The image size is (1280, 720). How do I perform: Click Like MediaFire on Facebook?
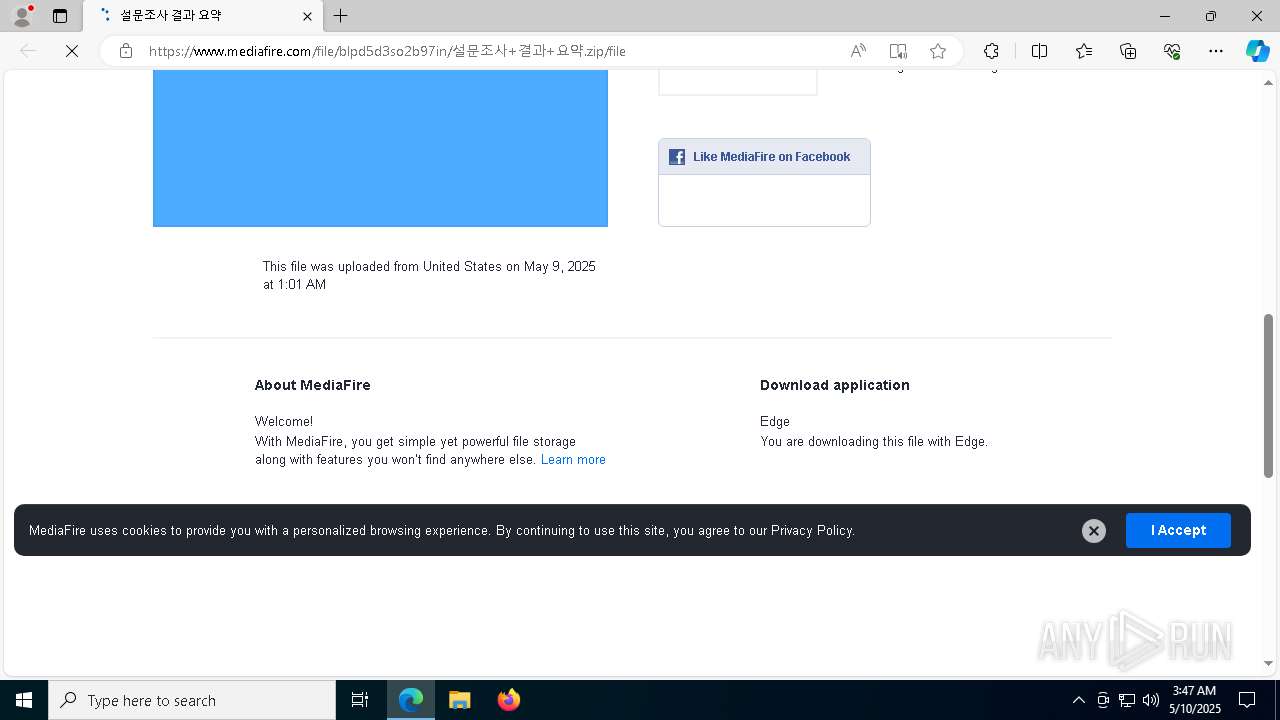[771, 157]
